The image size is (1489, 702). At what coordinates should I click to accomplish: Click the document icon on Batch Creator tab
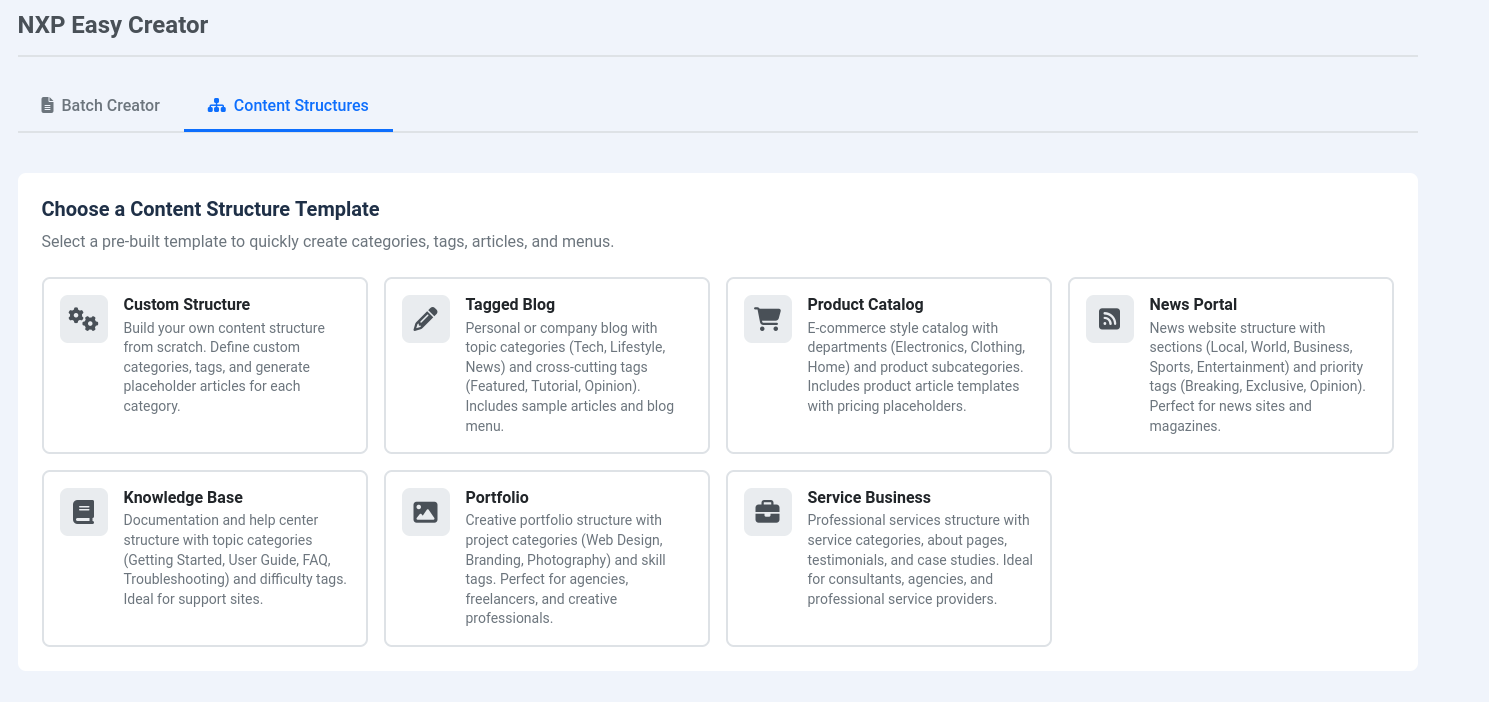click(47, 105)
